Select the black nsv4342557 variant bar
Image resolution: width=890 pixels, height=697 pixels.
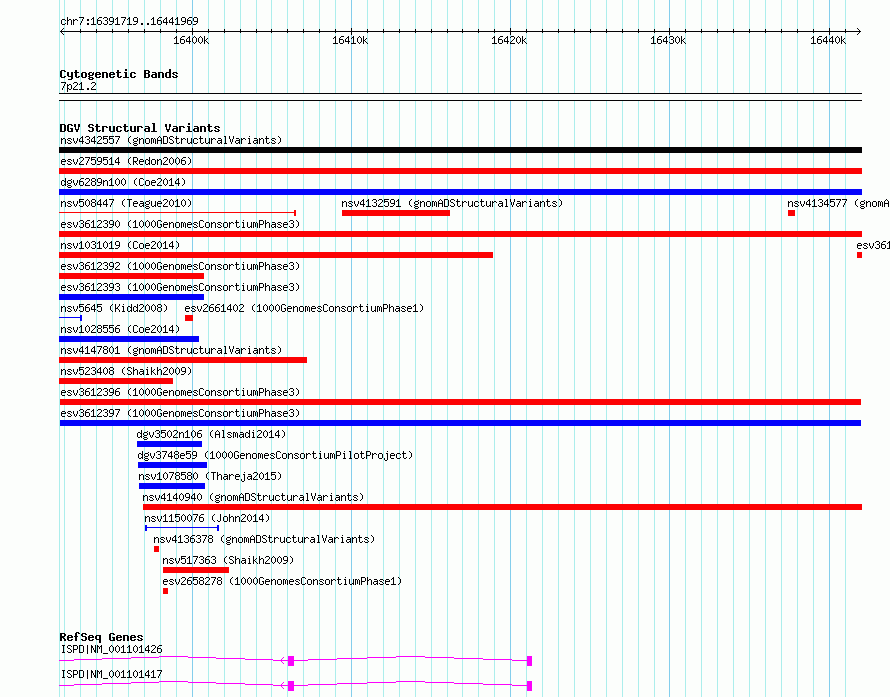tap(460, 150)
